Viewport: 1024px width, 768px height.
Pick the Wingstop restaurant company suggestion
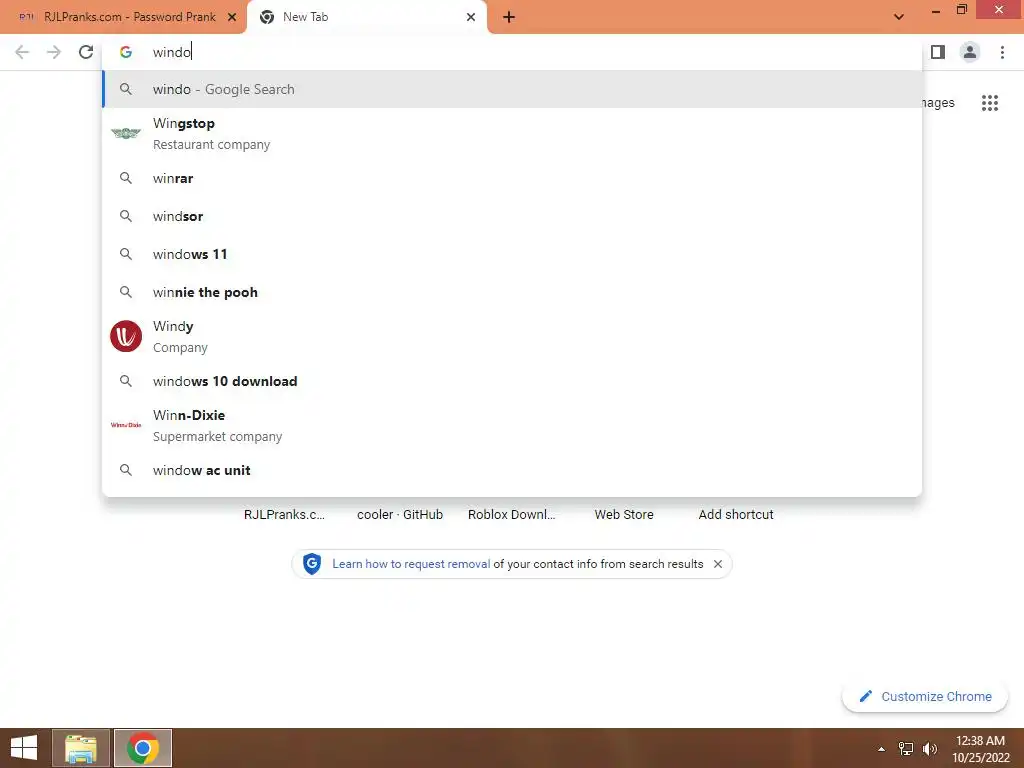pos(512,134)
